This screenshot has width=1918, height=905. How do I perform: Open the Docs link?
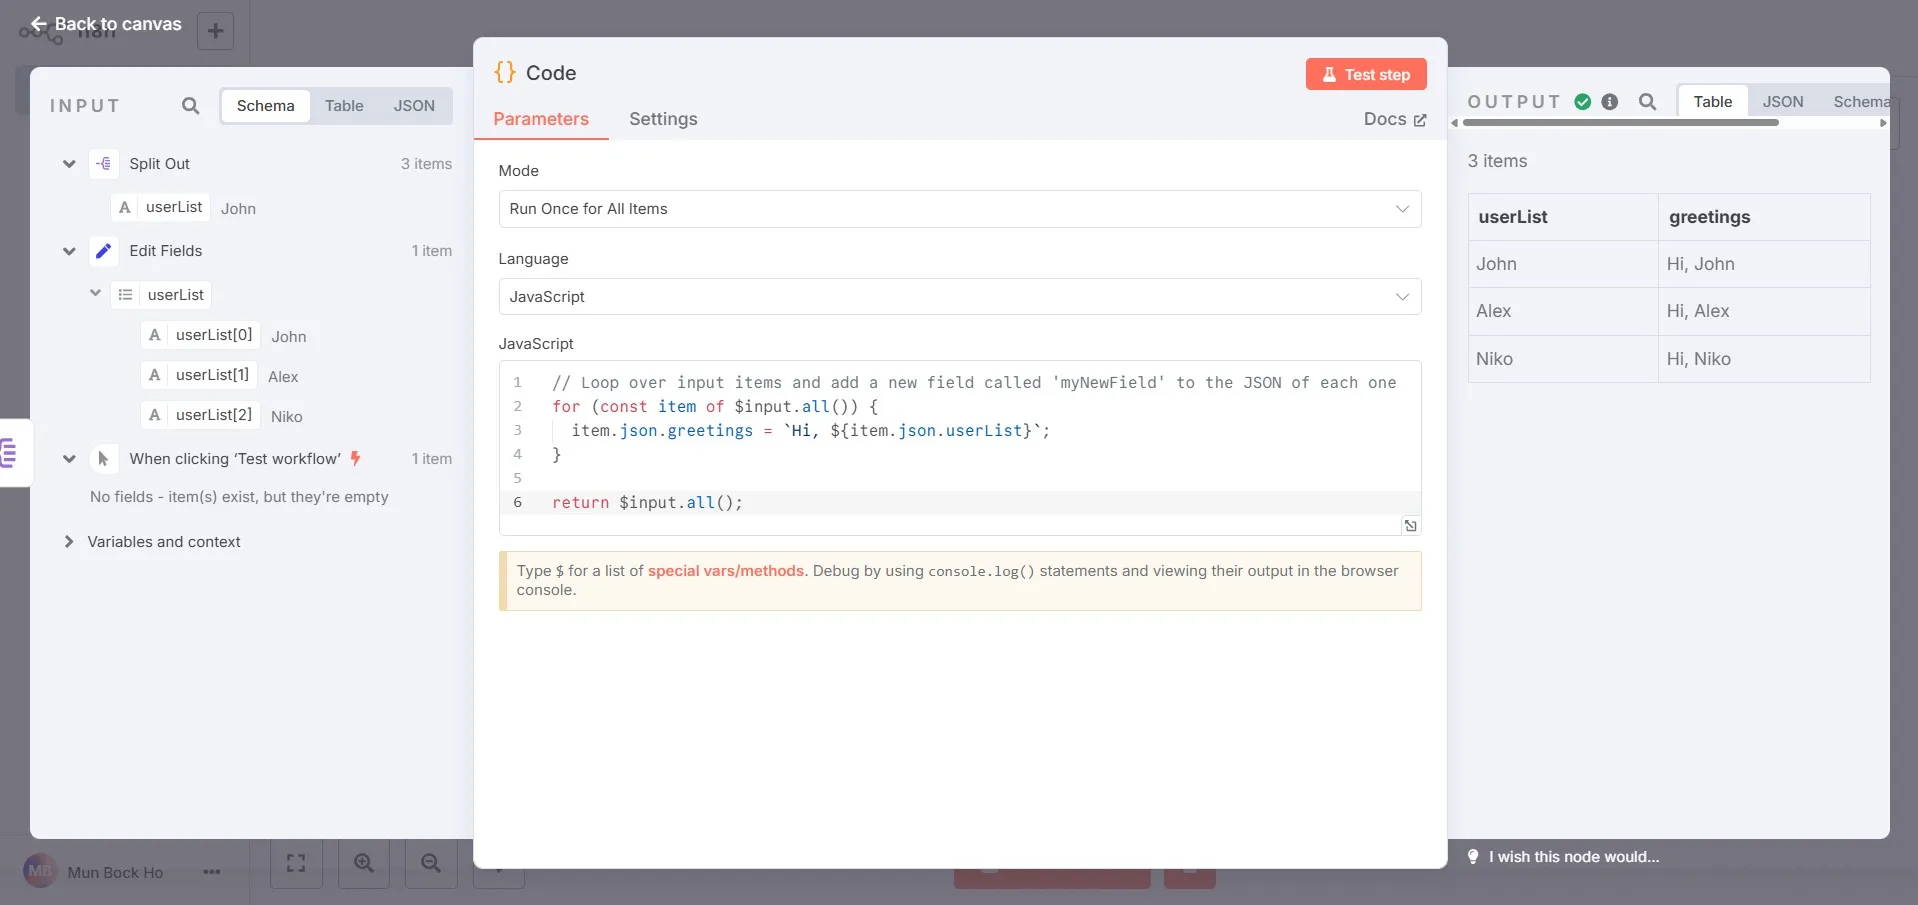tap(1395, 119)
